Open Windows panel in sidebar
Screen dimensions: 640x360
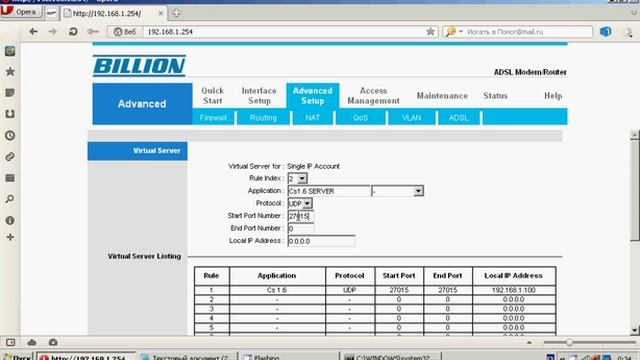(x=10, y=178)
